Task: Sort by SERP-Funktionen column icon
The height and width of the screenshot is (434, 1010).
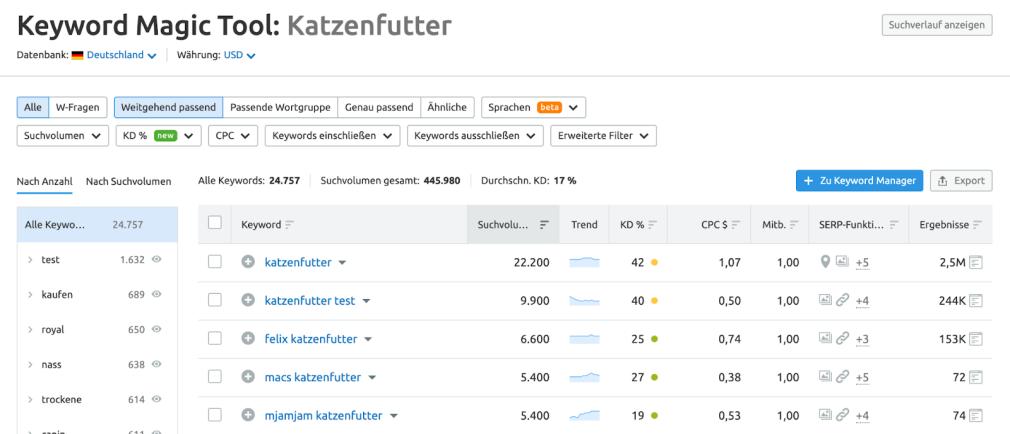Action: (x=893, y=225)
